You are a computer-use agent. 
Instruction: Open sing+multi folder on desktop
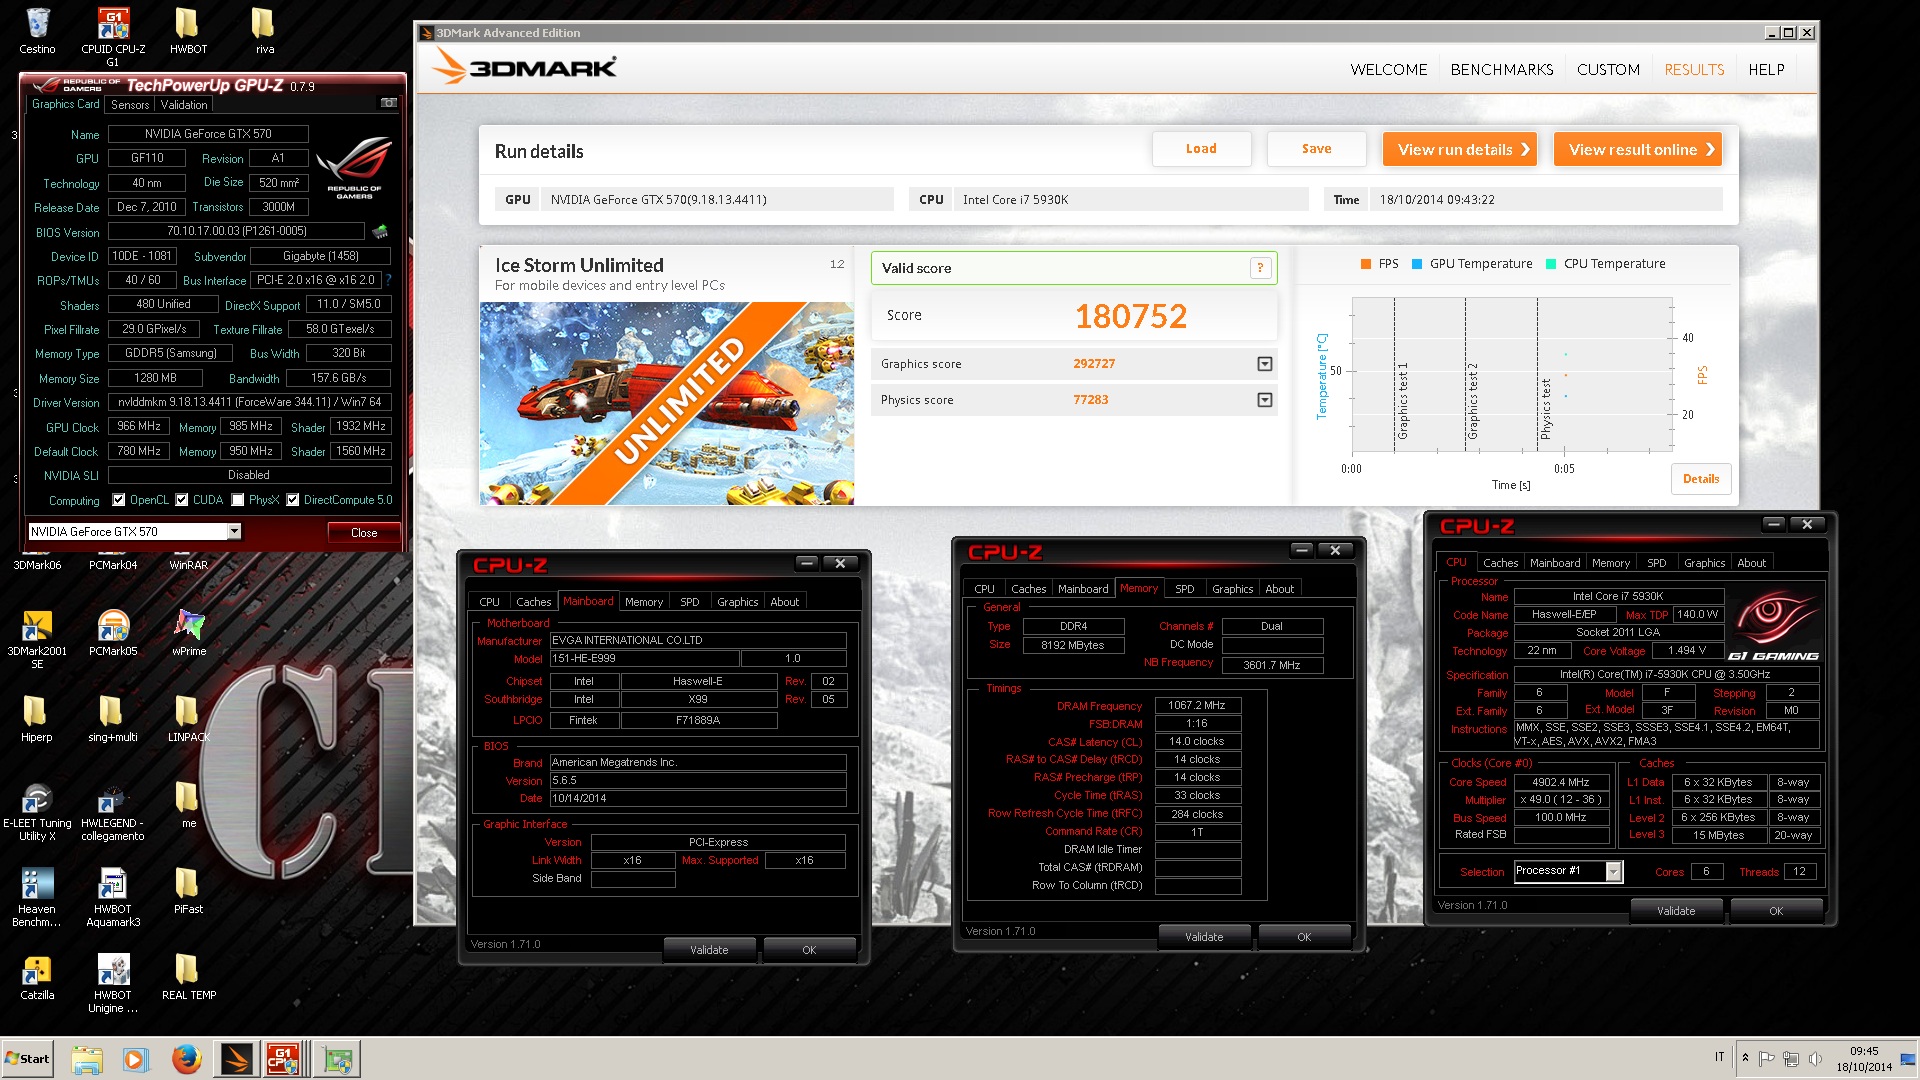pyautogui.click(x=112, y=718)
